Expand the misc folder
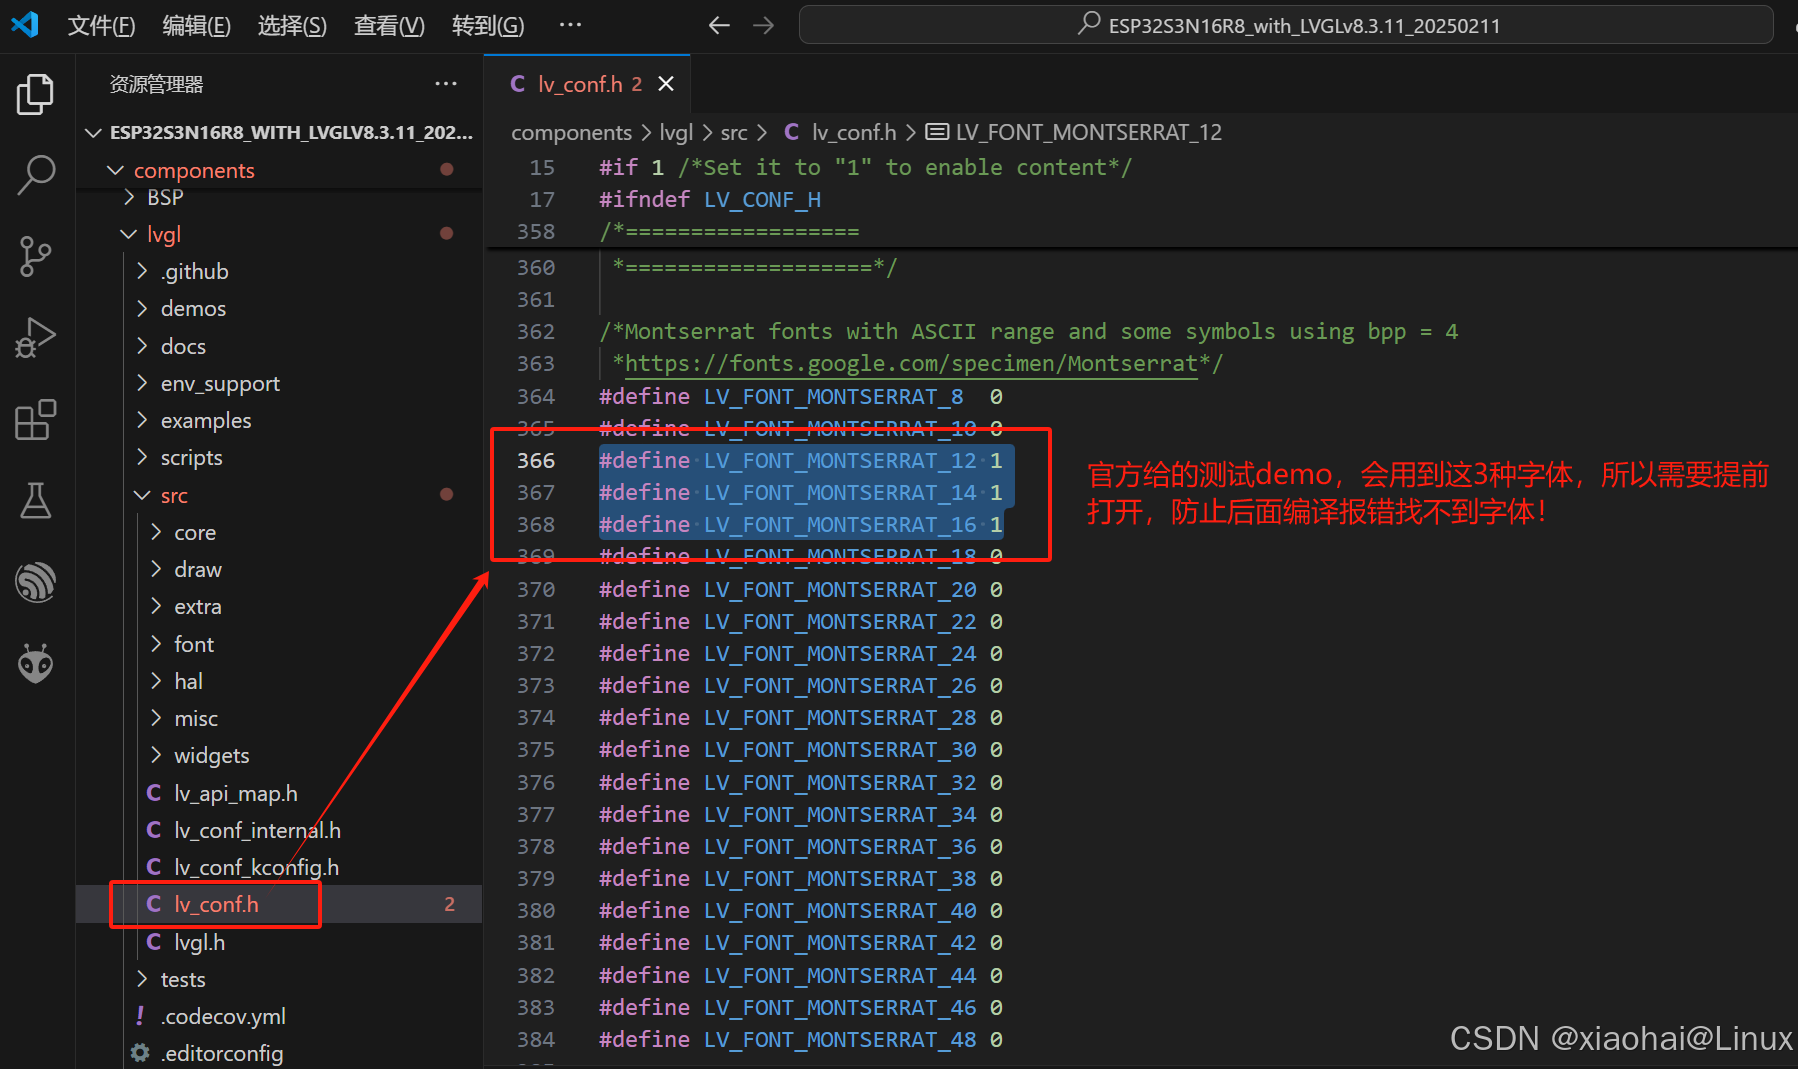Viewport: 1798px width, 1069px height. tap(280, 718)
